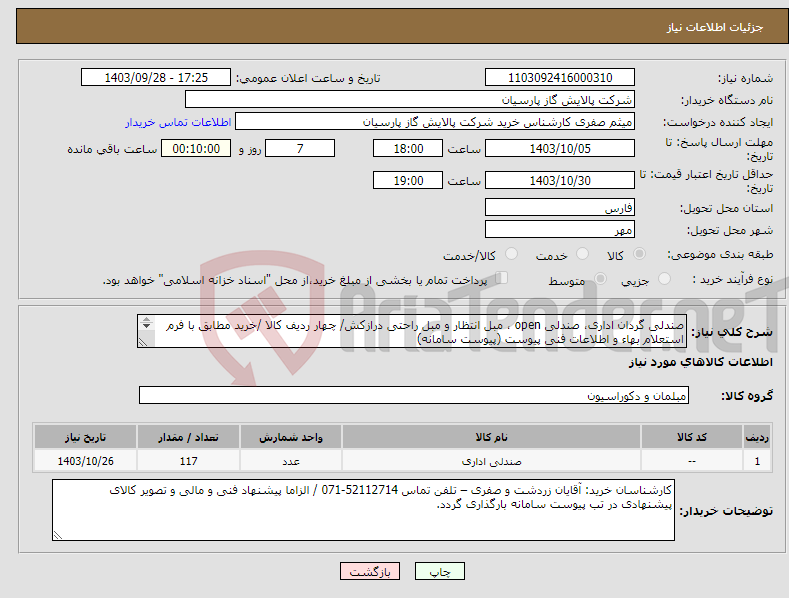Click resize handle of buyer notes box
This screenshot has height=598, width=789.
(58, 535)
